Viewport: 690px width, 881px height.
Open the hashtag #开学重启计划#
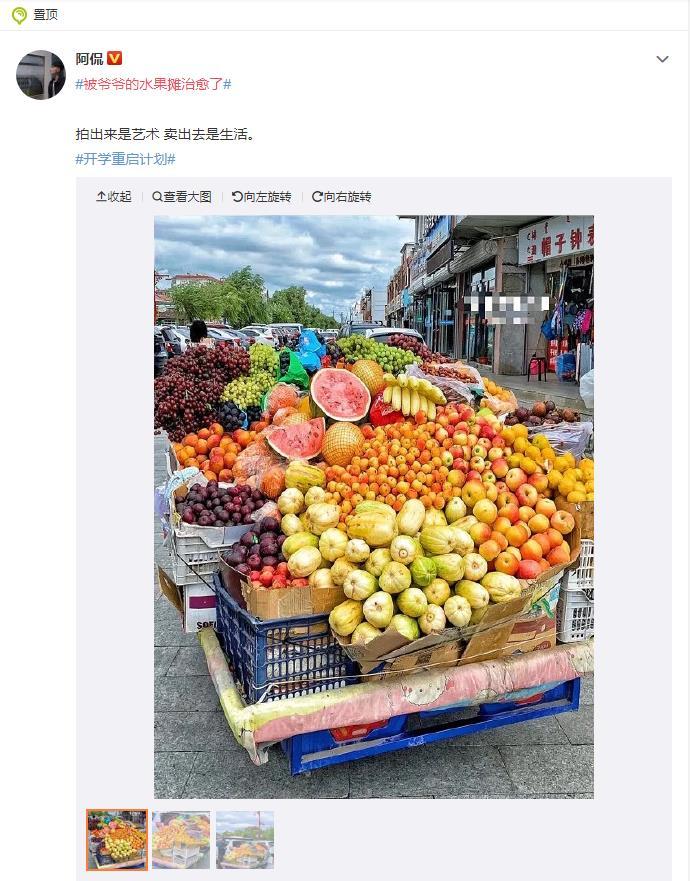[125, 159]
